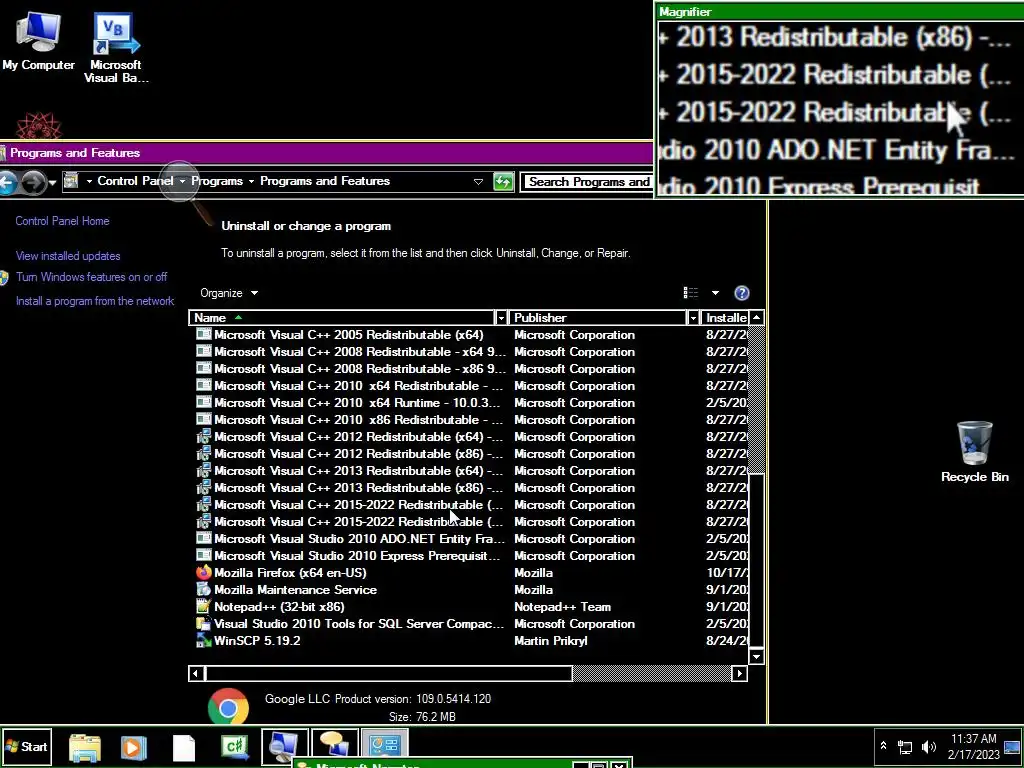Image resolution: width=1024 pixels, height=768 pixels.
Task: Click the Programs breadcrumb segment
Action: coord(217,181)
